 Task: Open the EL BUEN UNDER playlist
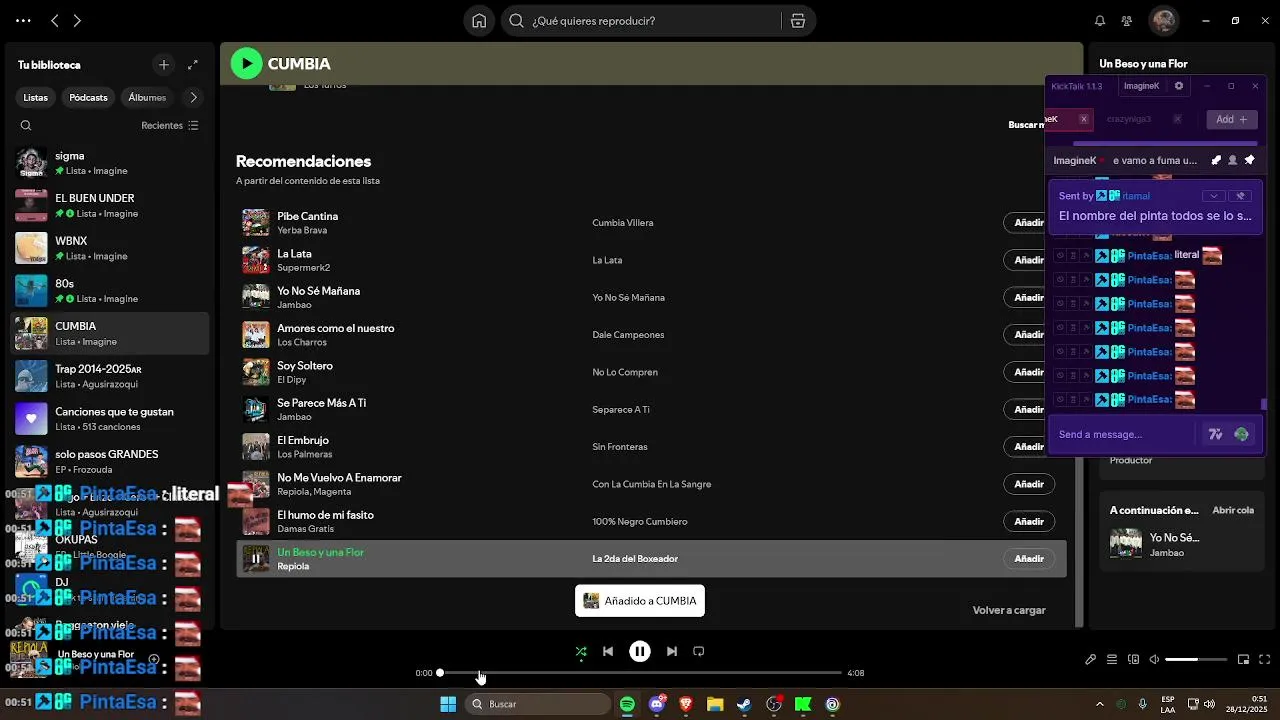[x=110, y=206]
